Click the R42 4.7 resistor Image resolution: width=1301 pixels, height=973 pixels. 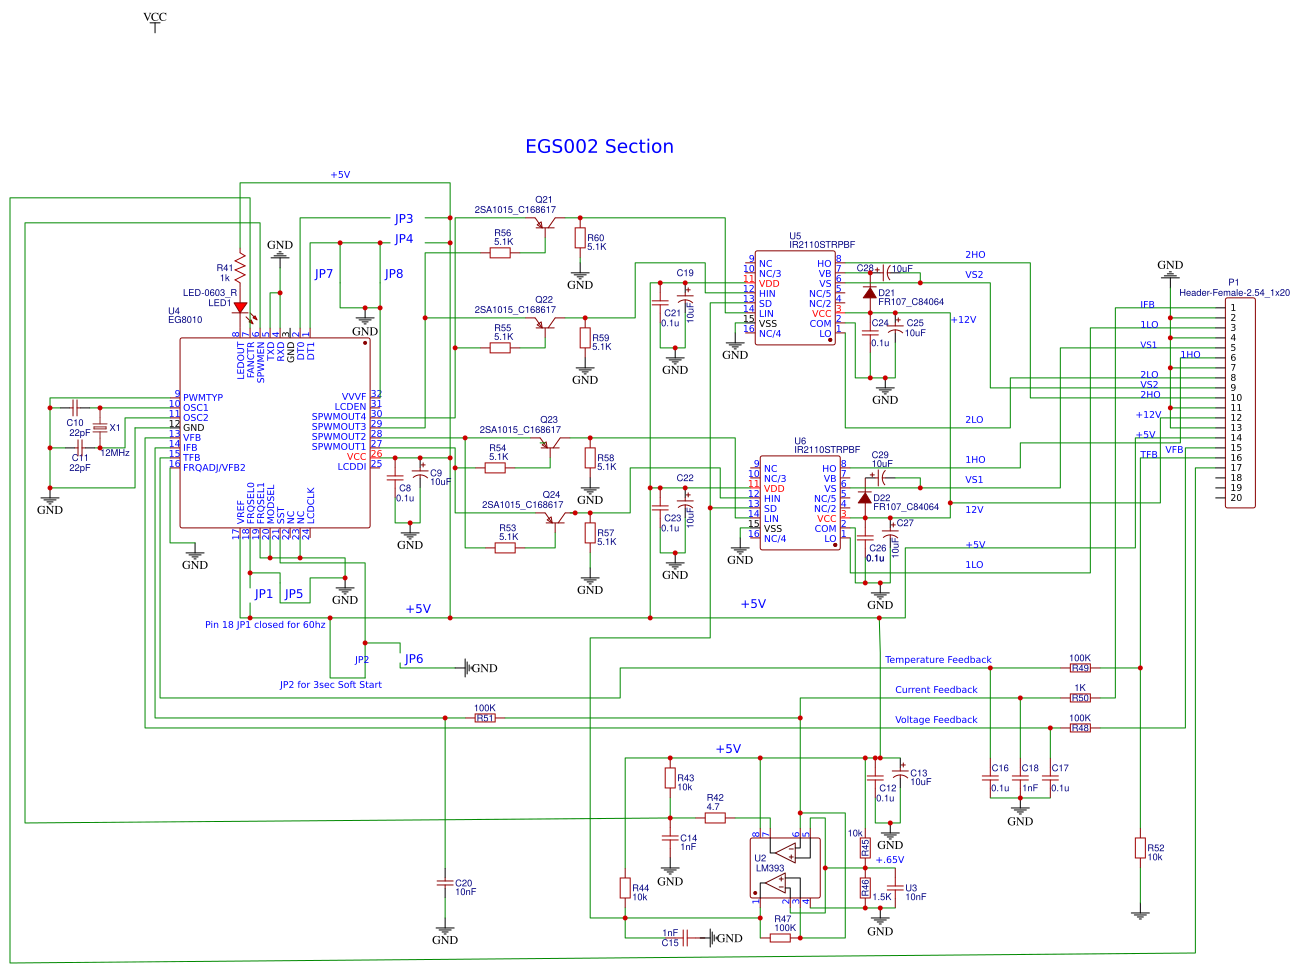pos(715,818)
